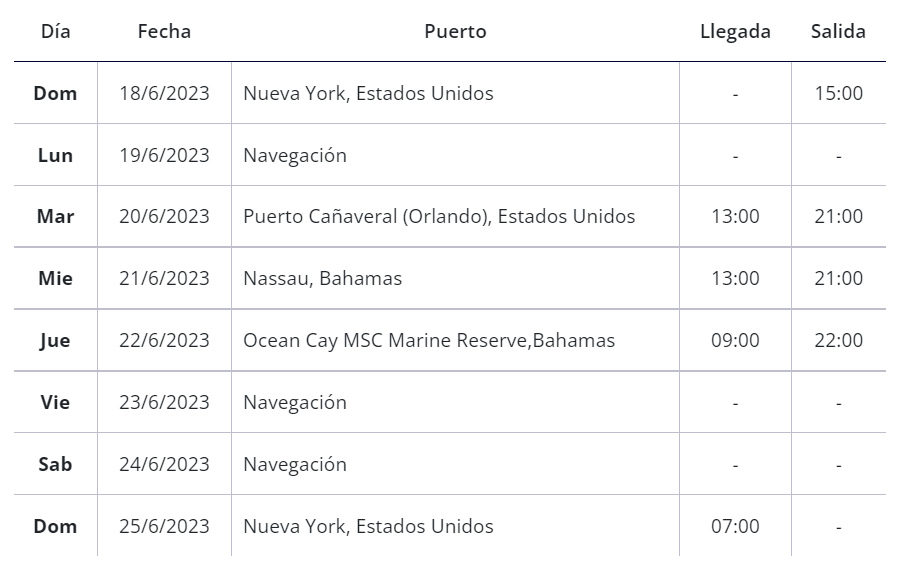Click Puerto Cañaveral (Orlando), Estados Unidos
Screen dimensions: 900x585
[439, 216]
